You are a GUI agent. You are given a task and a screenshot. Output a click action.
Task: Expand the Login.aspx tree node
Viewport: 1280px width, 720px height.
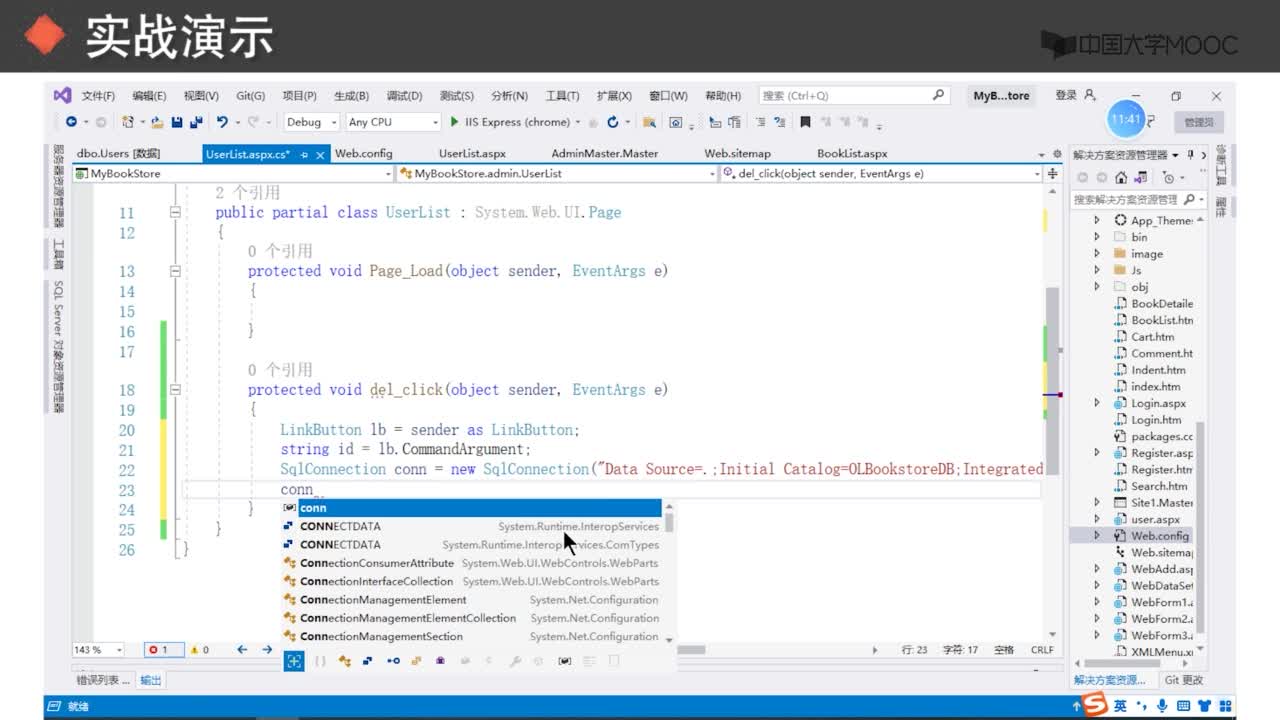click(x=1097, y=403)
